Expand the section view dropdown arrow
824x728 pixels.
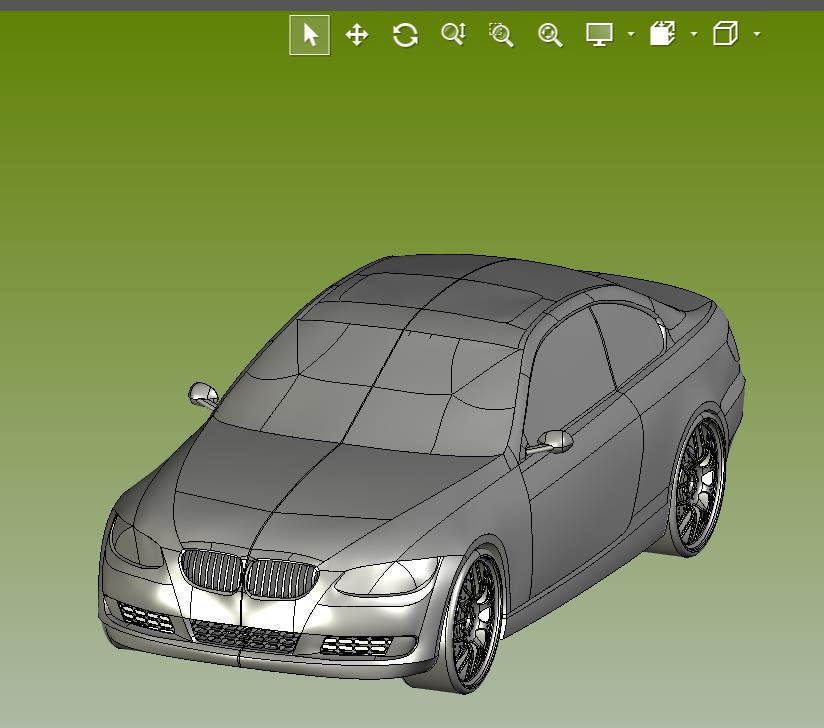(x=694, y=34)
